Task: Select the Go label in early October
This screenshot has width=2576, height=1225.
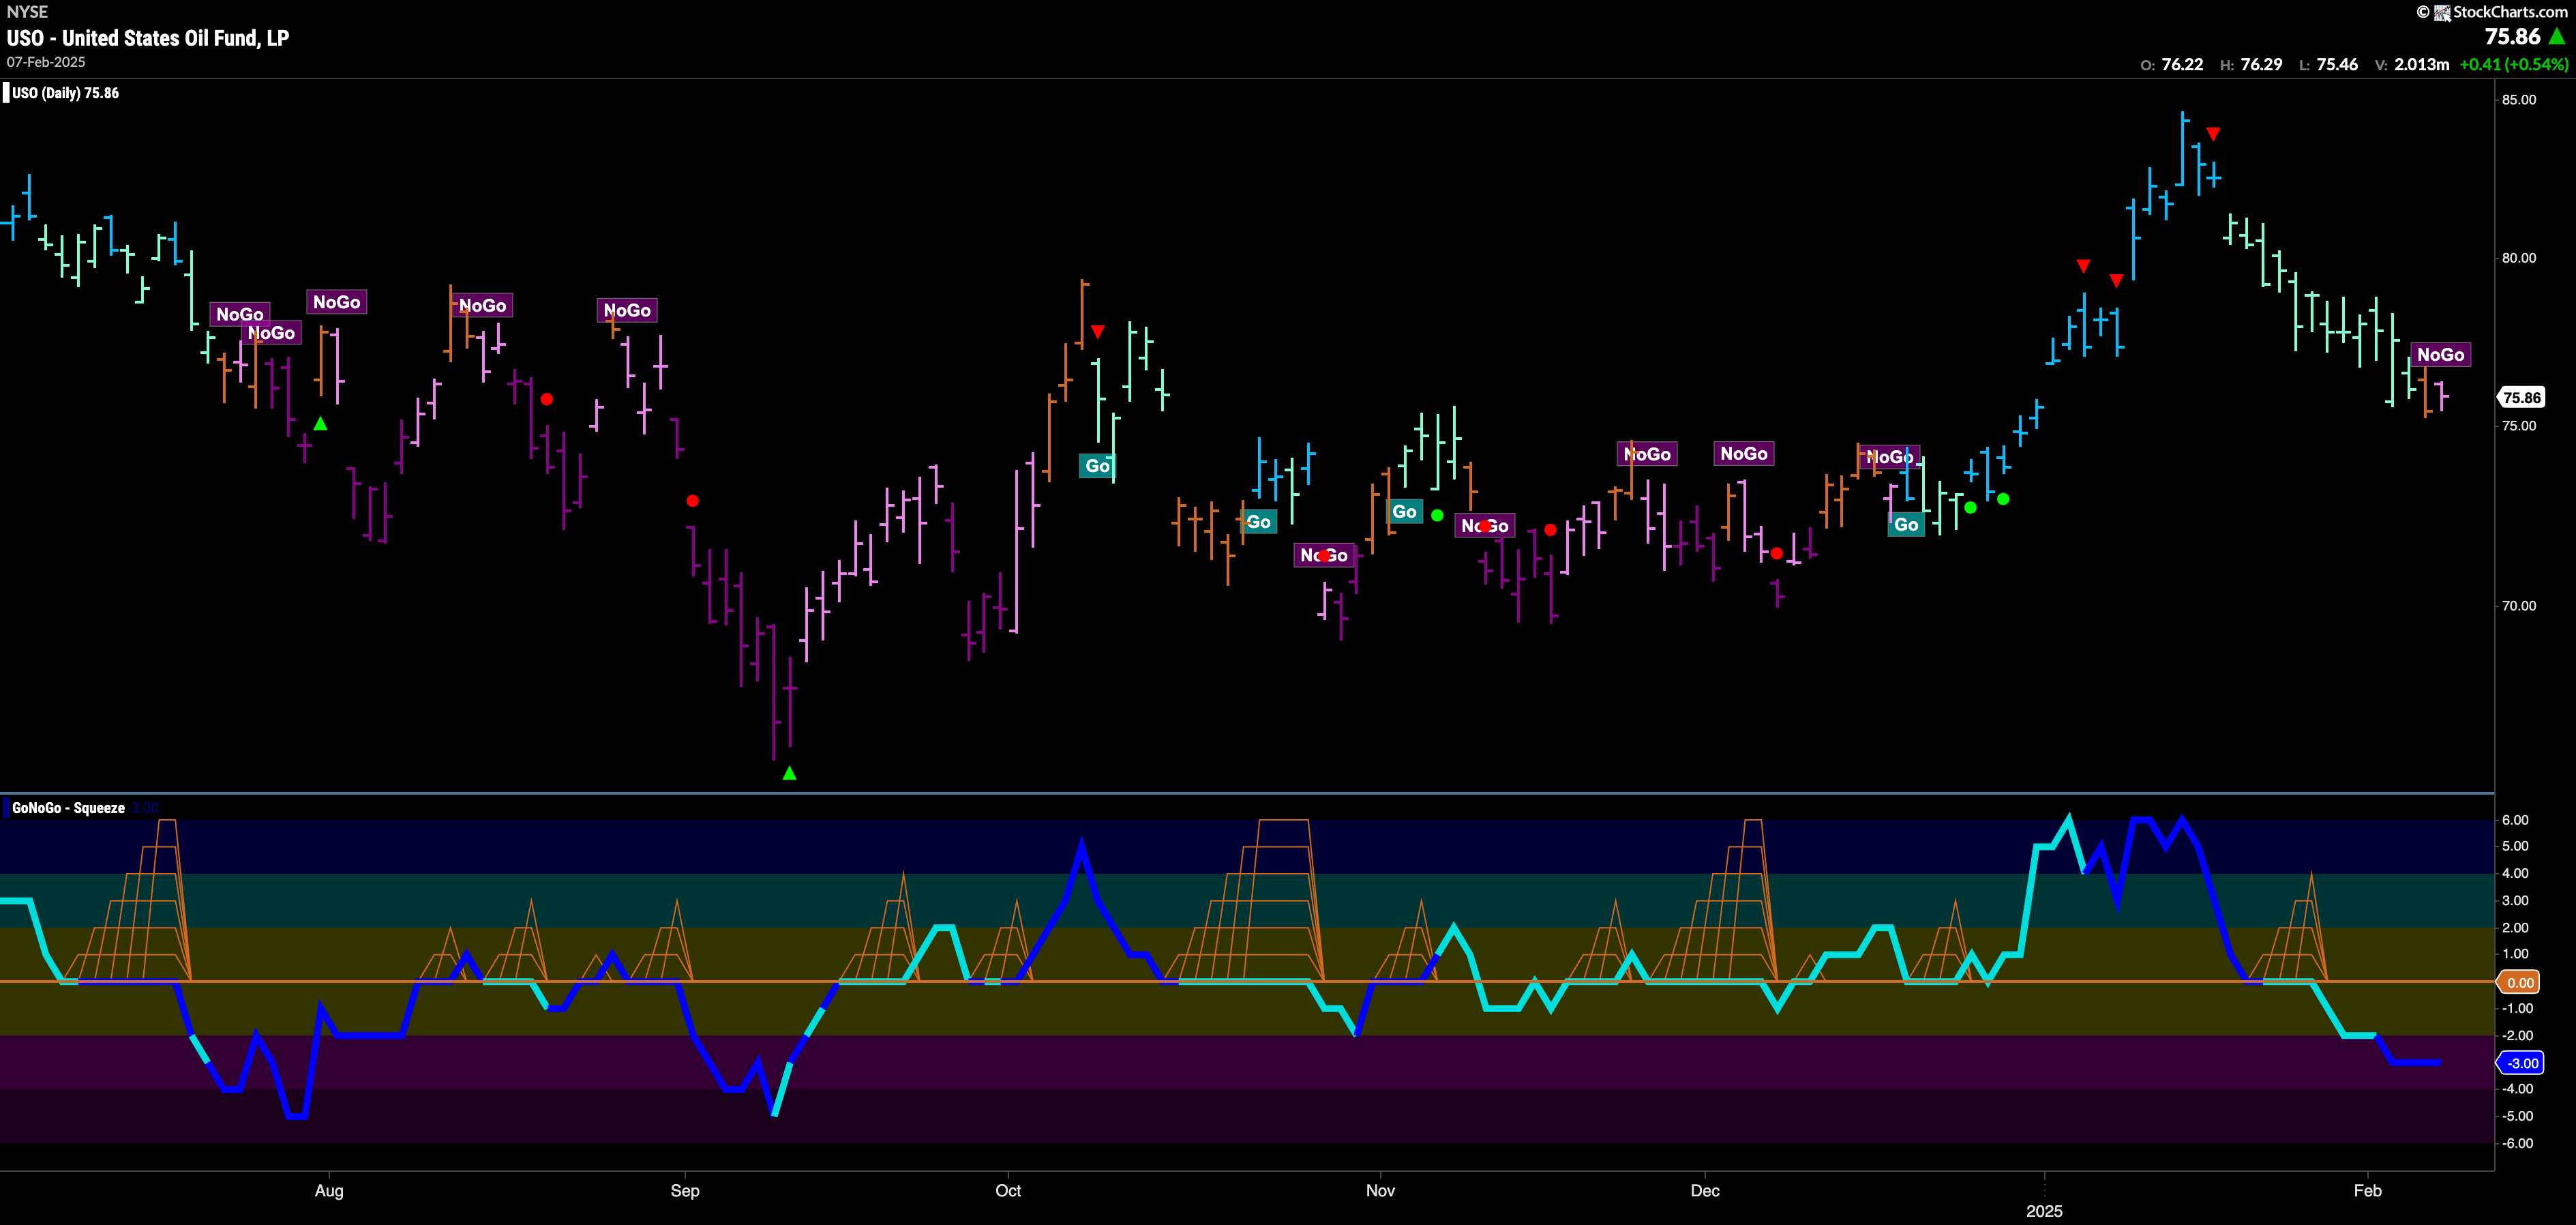Action: 1097,466
